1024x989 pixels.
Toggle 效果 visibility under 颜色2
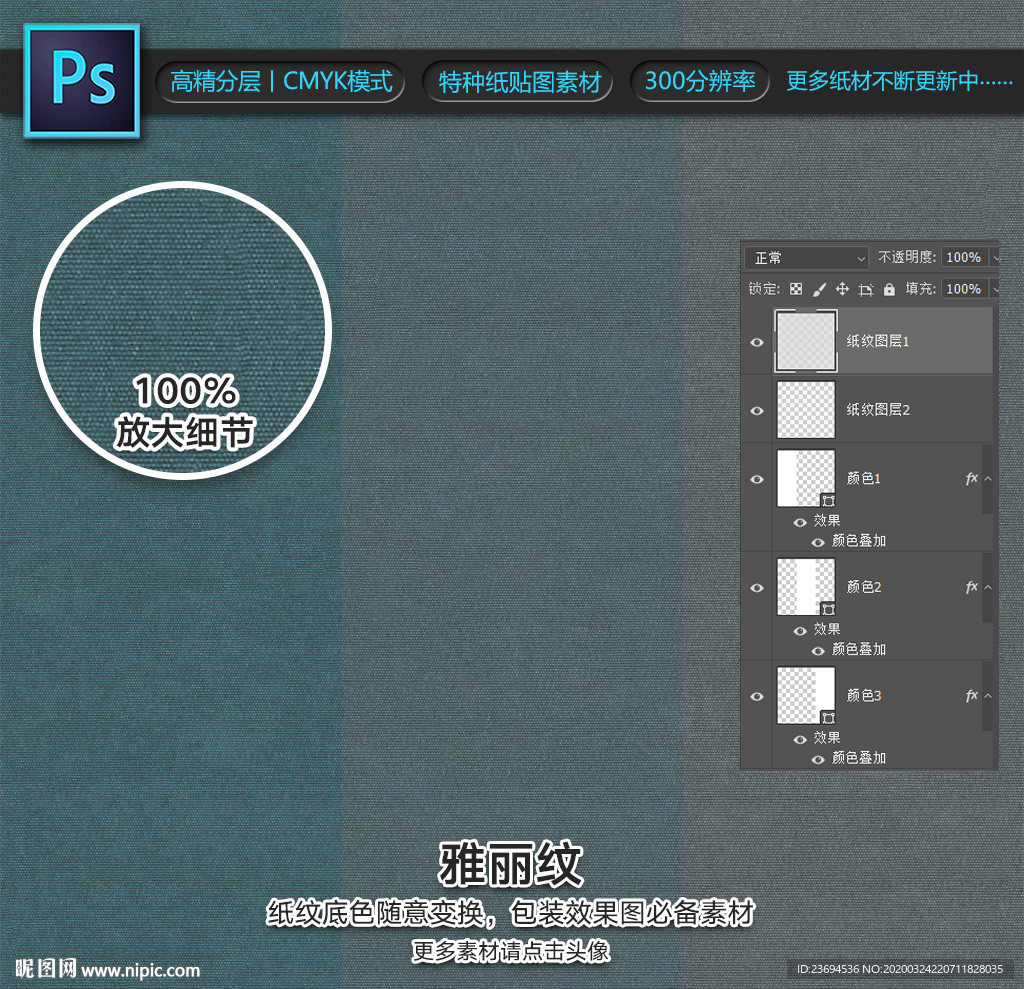[800, 630]
